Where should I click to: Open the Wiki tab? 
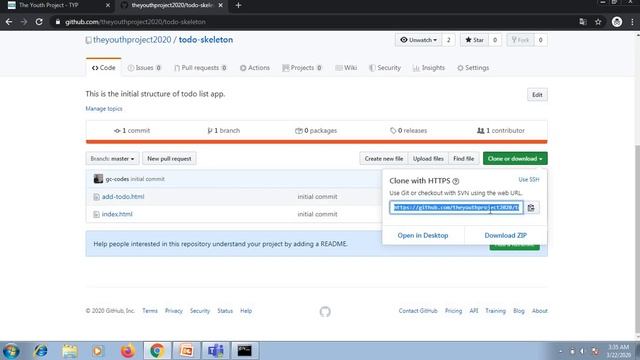tap(346, 68)
